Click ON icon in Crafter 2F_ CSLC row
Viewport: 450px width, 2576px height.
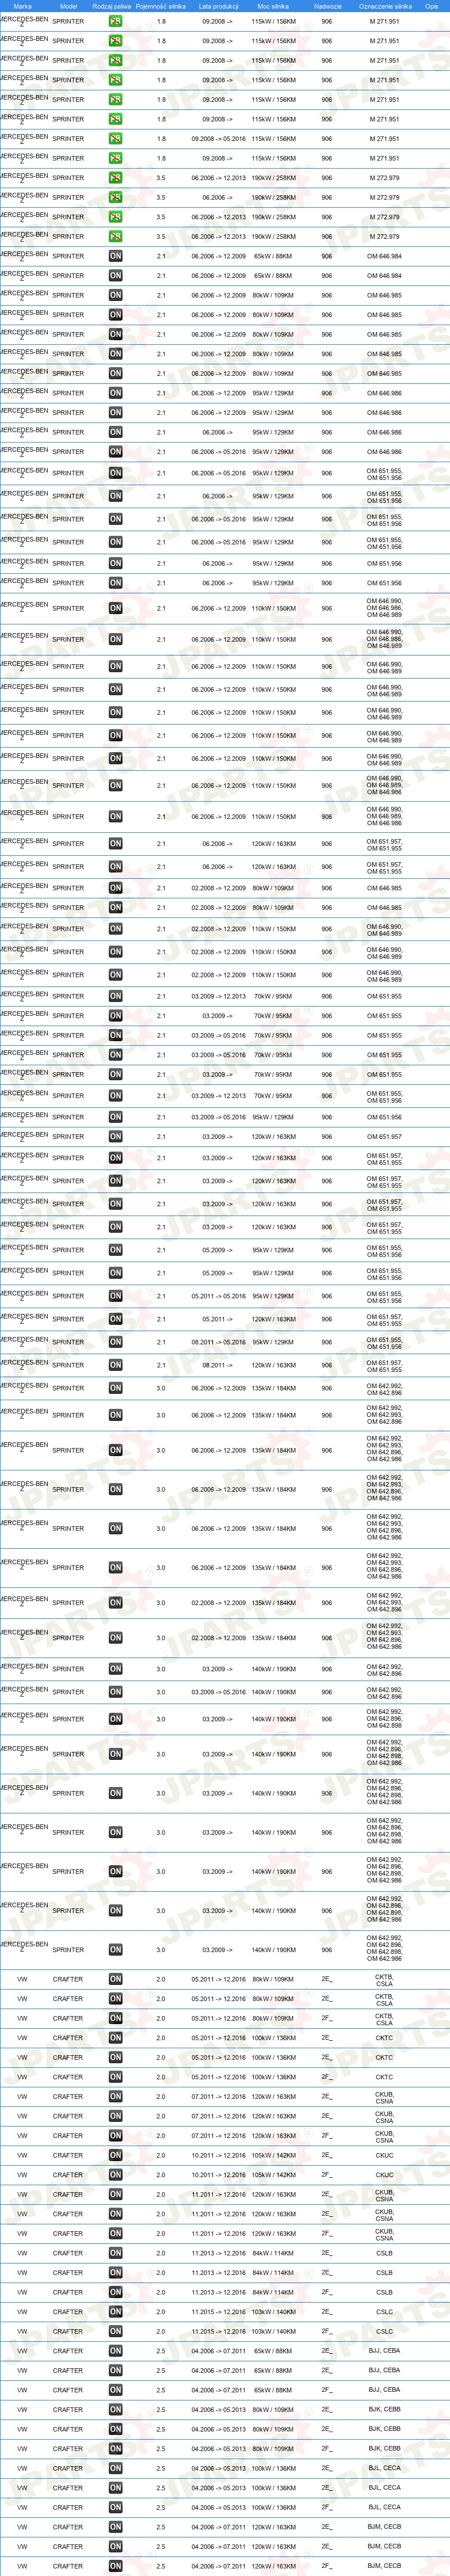[x=115, y=2331]
